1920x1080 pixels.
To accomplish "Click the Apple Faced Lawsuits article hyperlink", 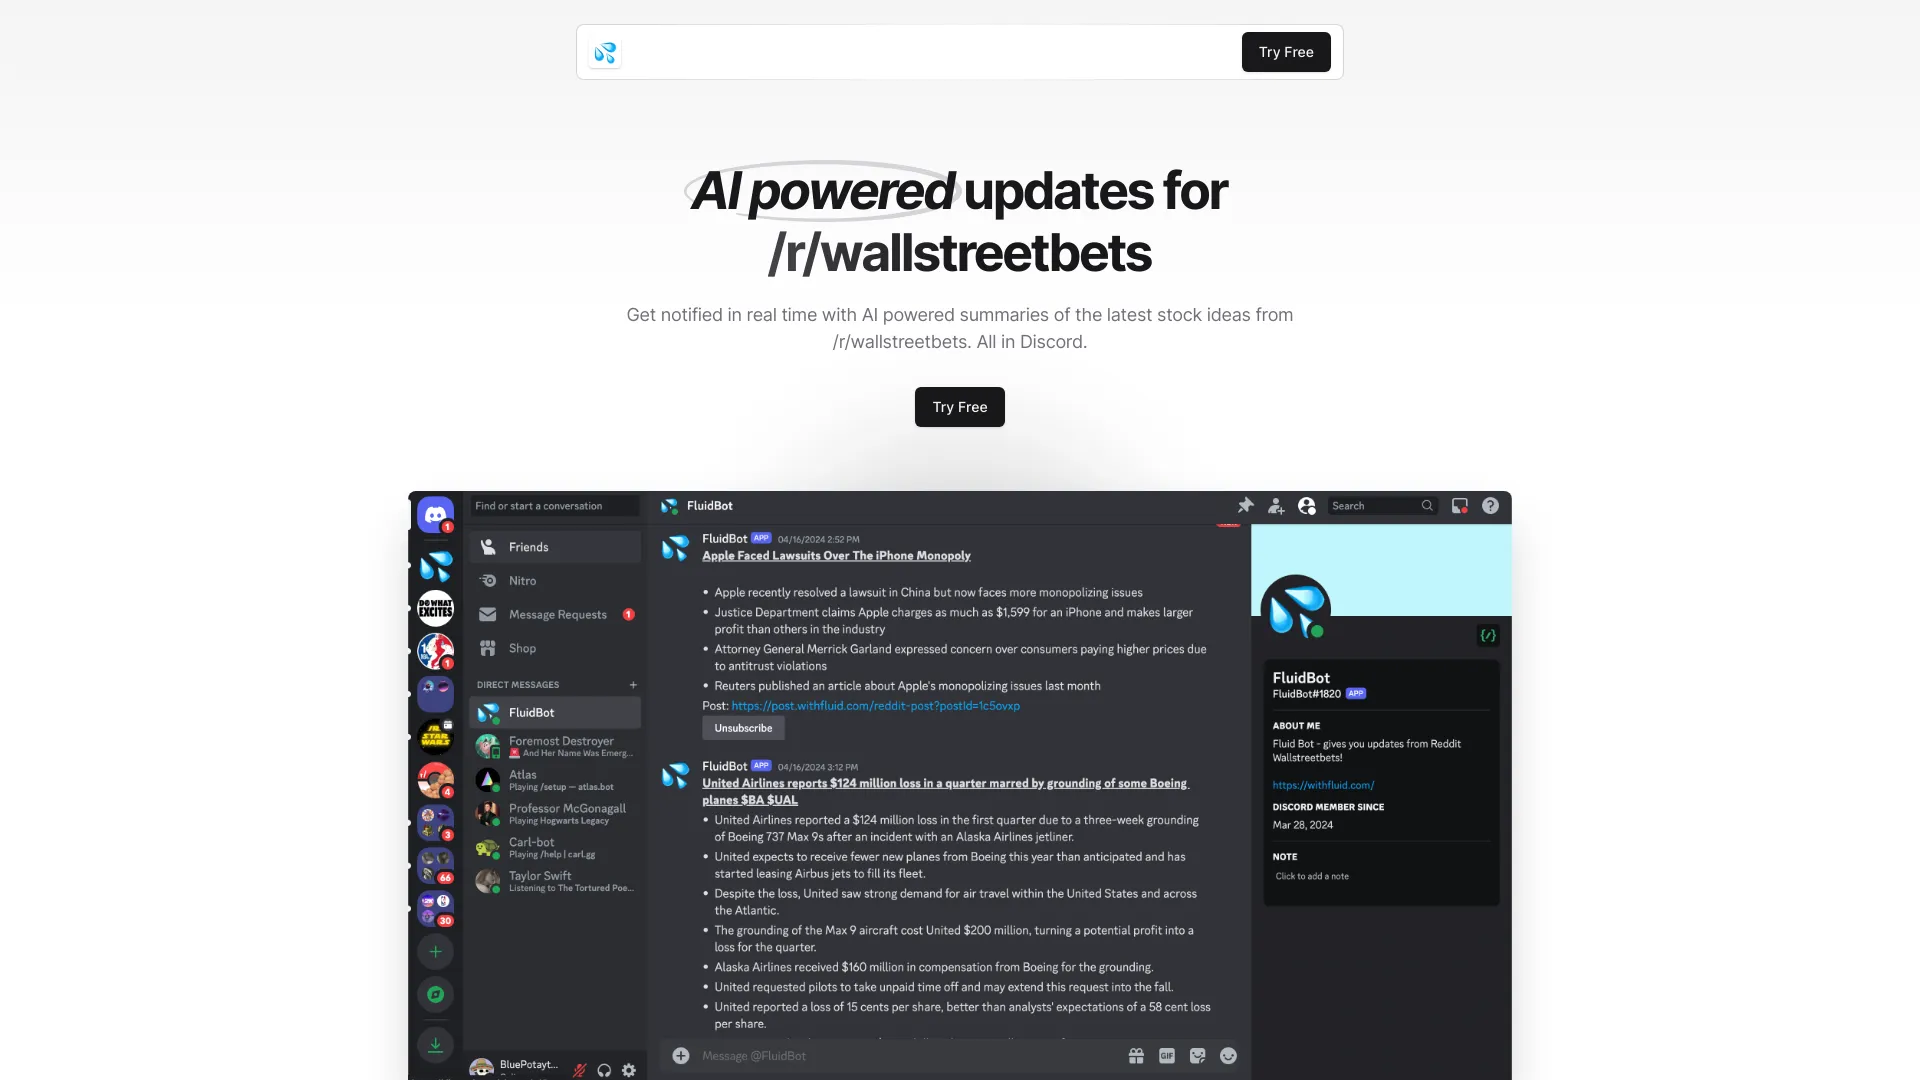I will [x=836, y=555].
